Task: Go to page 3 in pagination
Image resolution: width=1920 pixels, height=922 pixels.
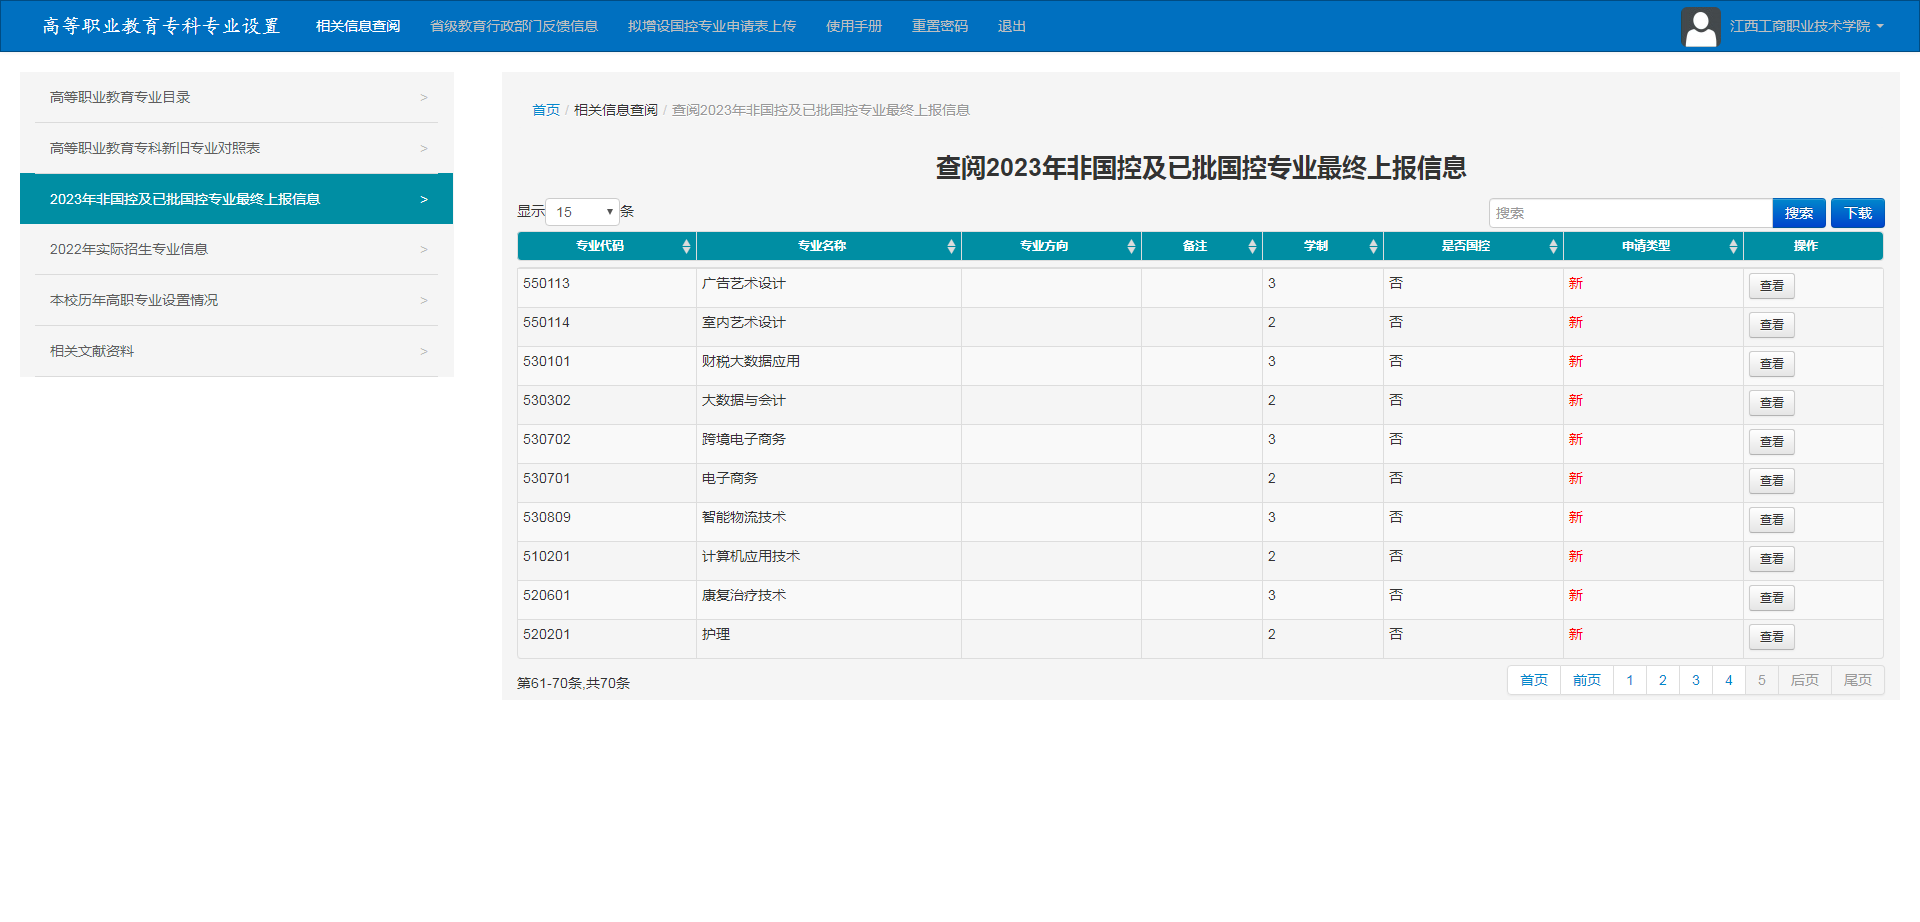Action: (x=1695, y=680)
